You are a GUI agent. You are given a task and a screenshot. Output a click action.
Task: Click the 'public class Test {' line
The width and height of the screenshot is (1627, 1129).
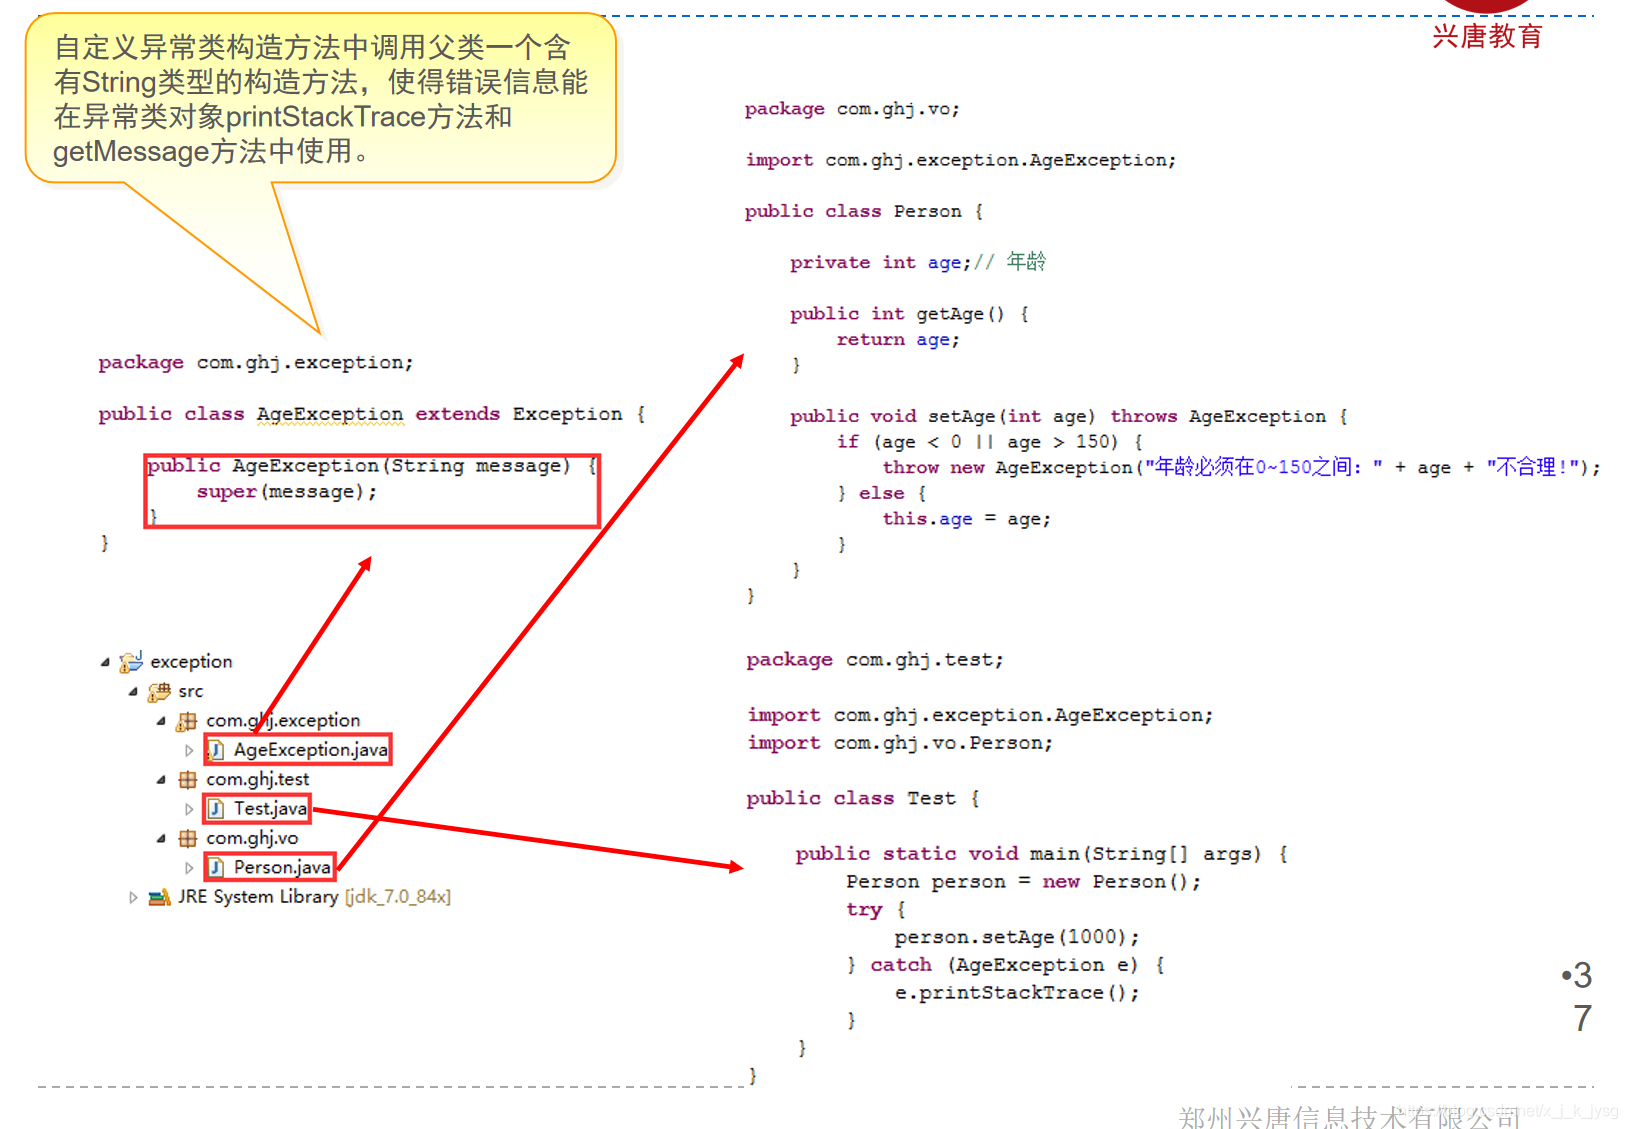click(862, 798)
